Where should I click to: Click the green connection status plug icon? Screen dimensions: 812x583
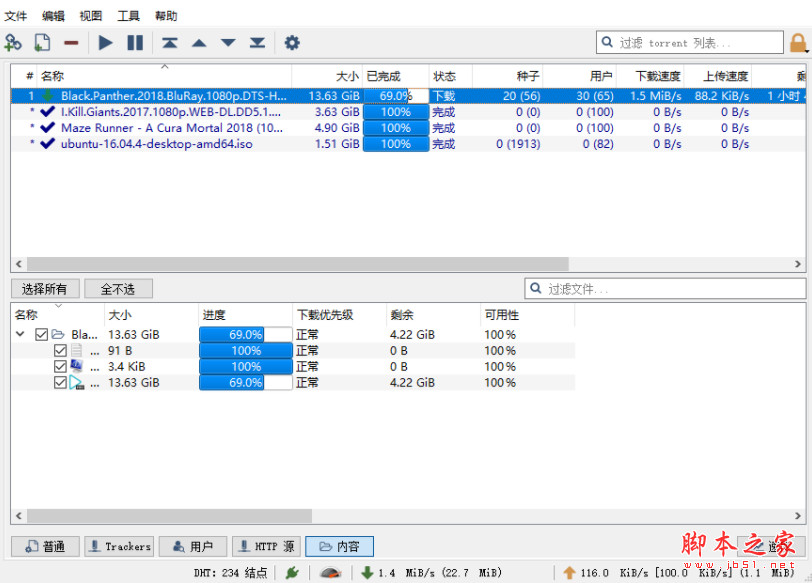click(292, 573)
